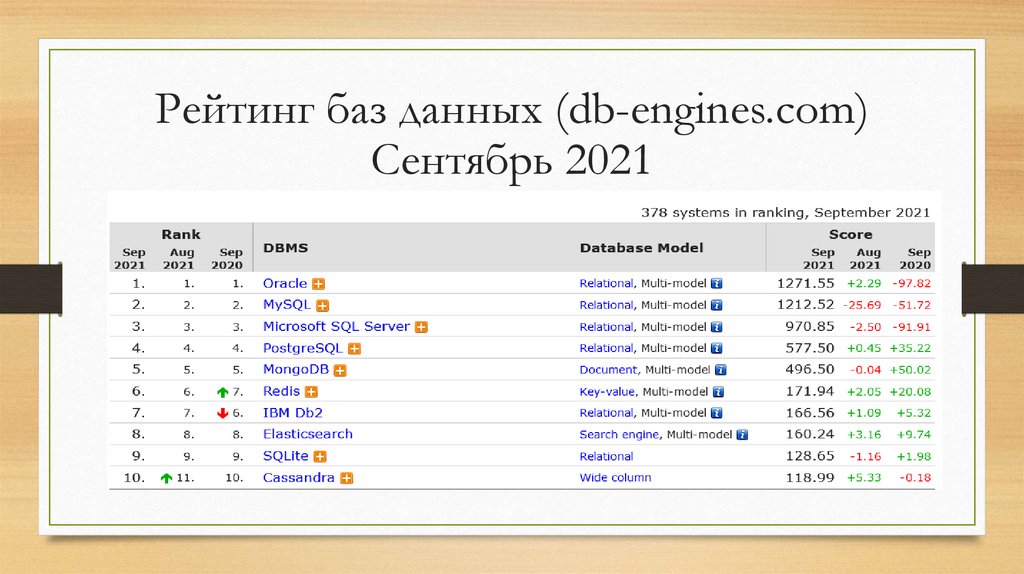This screenshot has height=574, width=1024.
Task: Click the info icon in PostgreSQL's model column
Action: (716, 348)
